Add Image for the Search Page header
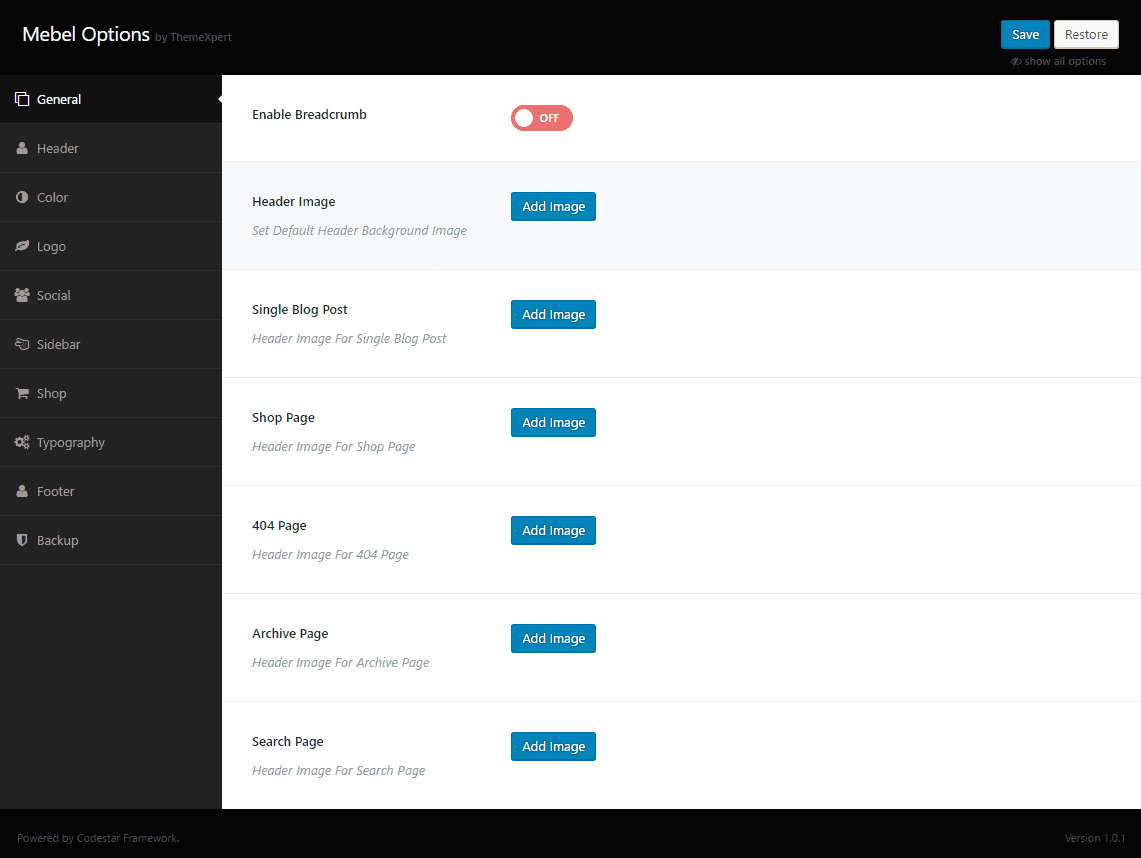The height and width of the screenshot is (858, 1141). [x=553, y=746]
